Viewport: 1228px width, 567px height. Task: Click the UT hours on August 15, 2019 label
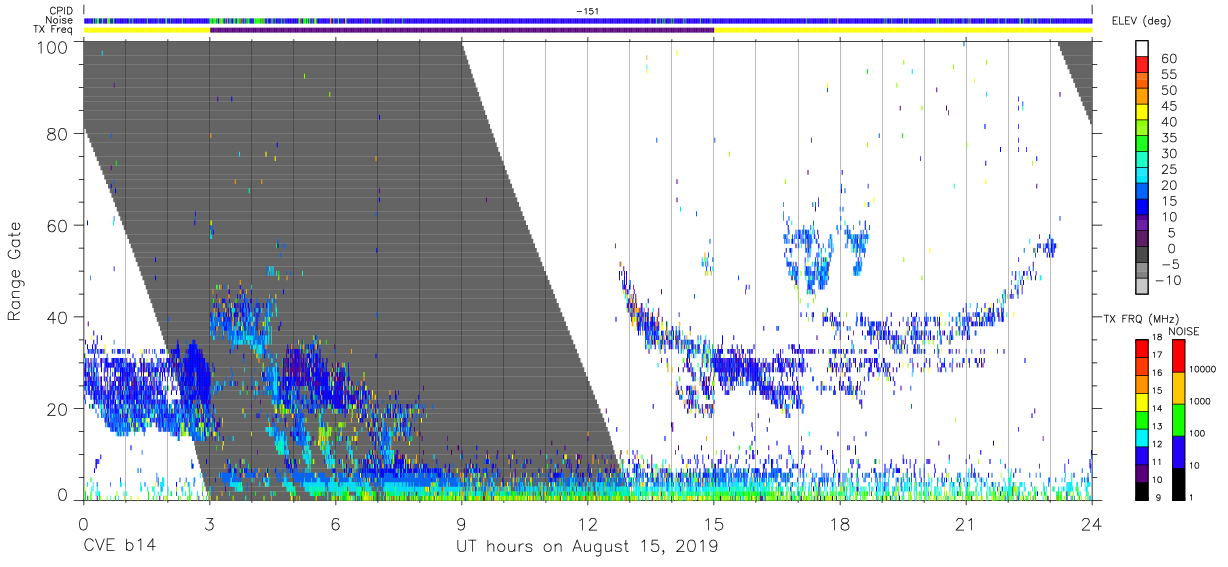(x=587, y=546)
